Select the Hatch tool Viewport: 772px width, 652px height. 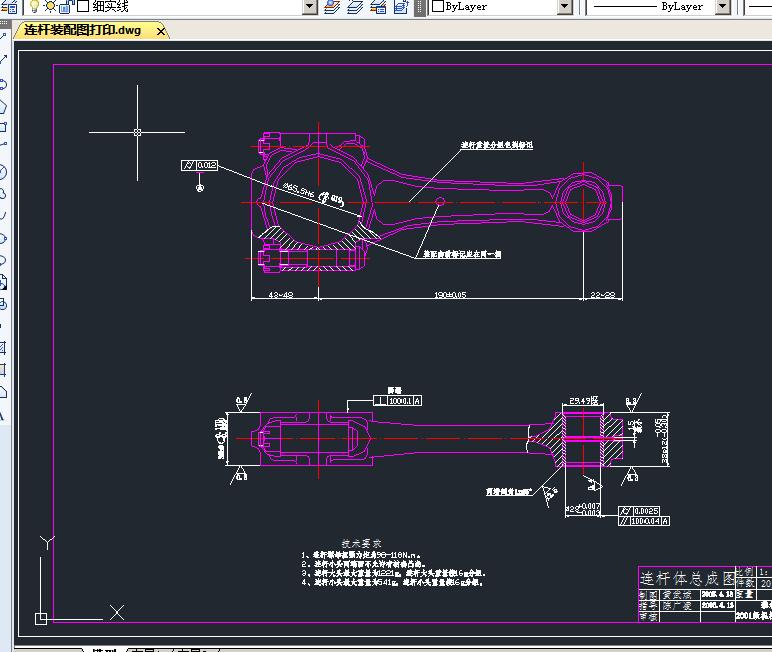(x=3, y=348)
